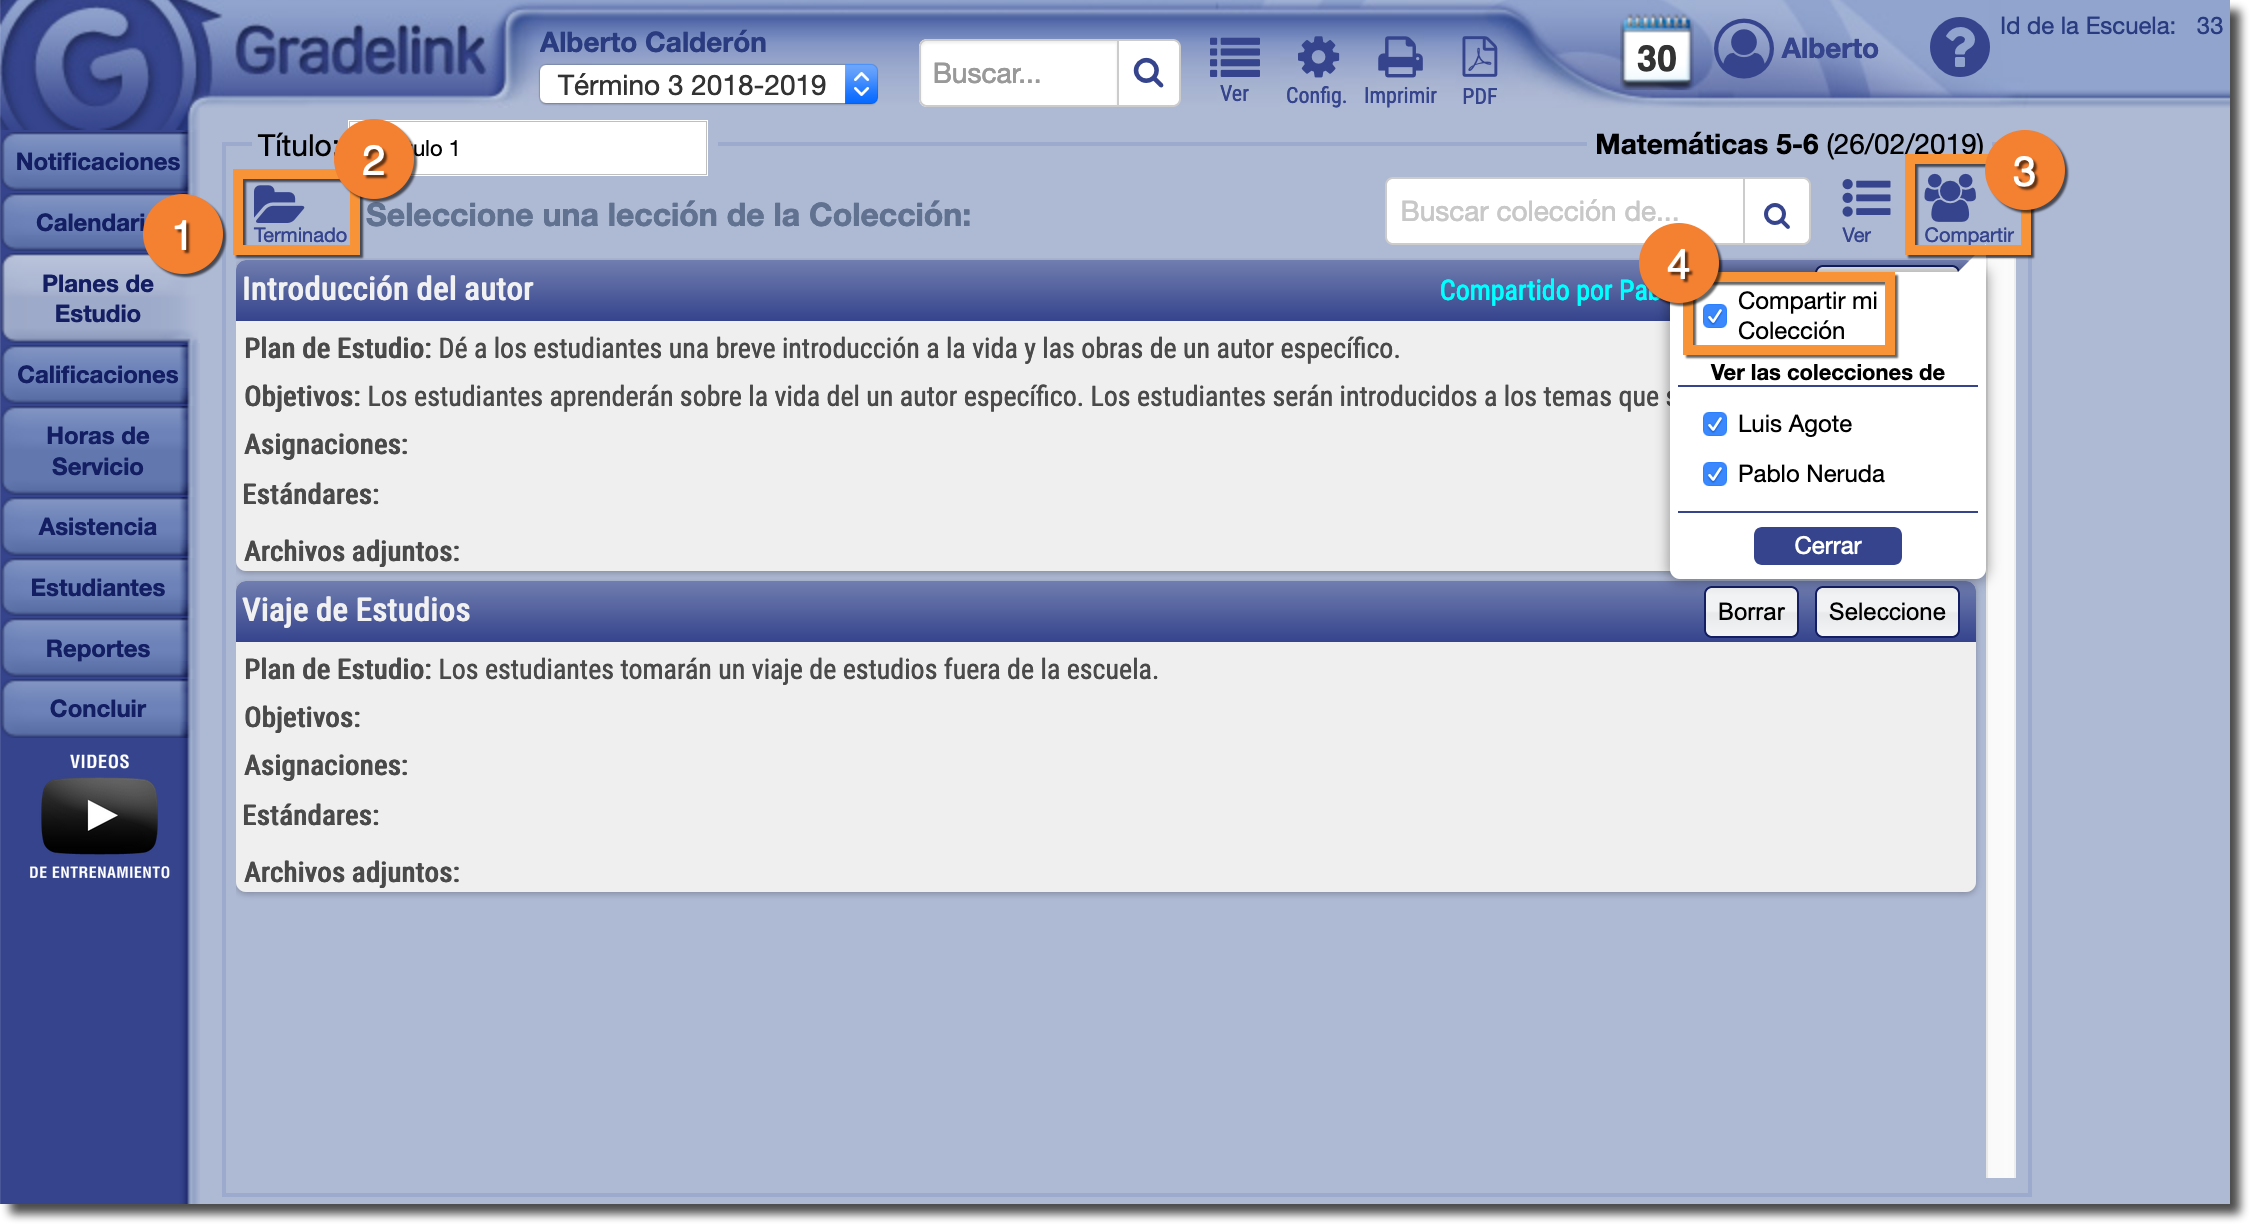
Task: Click the collection search magnifier icon
Action: (x=1776, y=213)
